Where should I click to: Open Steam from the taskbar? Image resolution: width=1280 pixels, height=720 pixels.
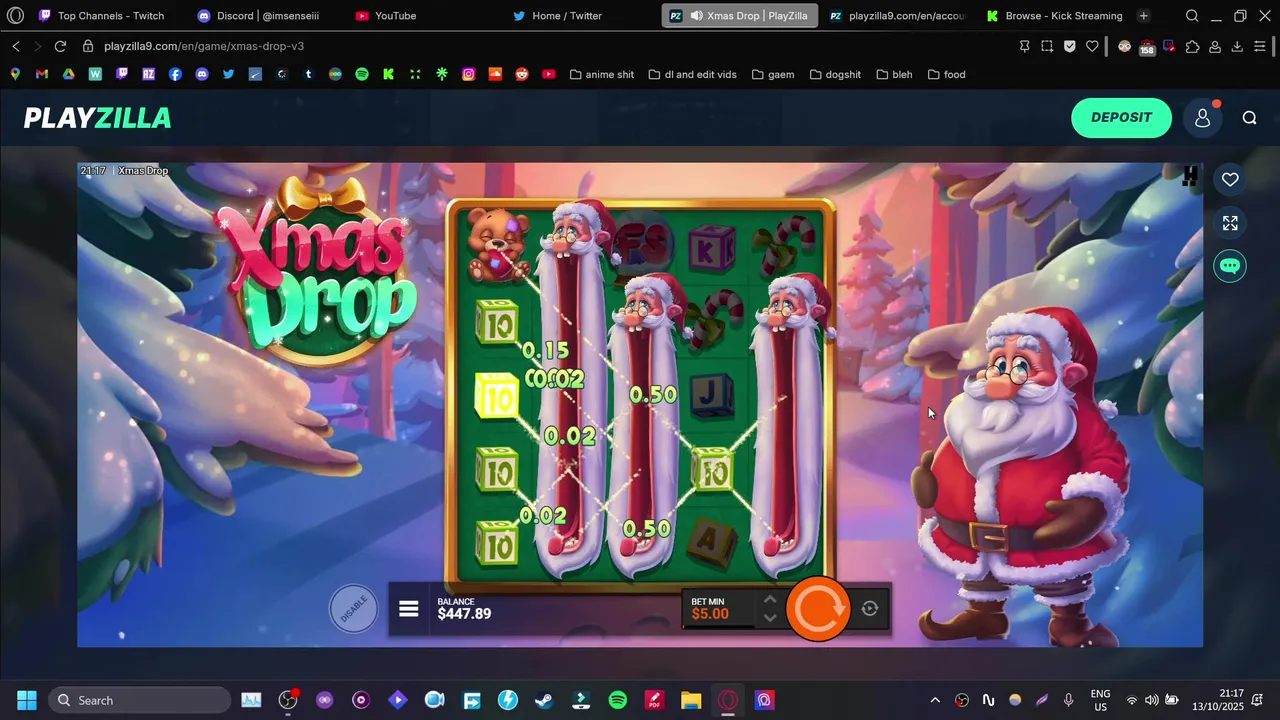pos(544,700)
